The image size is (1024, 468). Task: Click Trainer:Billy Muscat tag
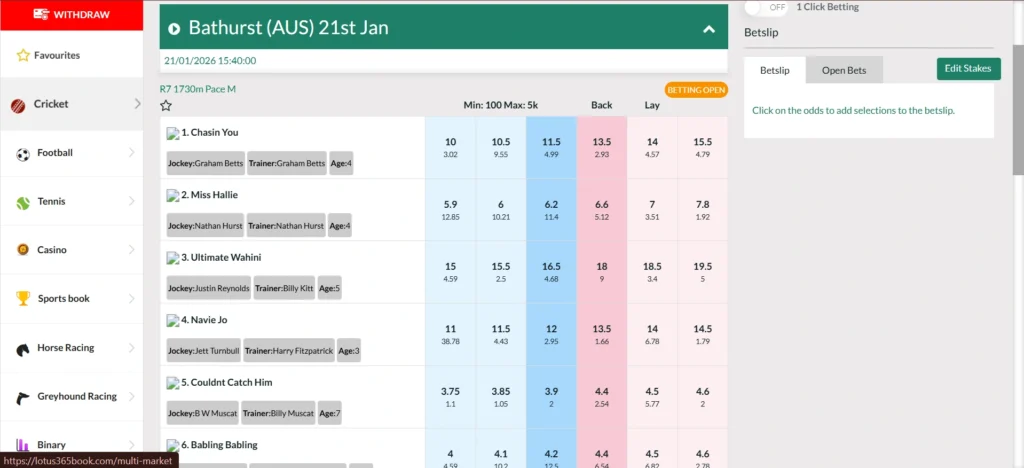[x=278, y=413]
